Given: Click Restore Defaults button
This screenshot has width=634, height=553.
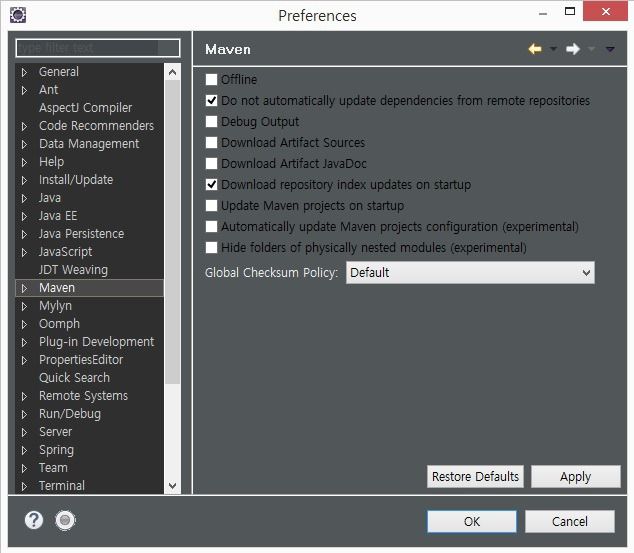Looking at the screenshot, I should [475, 477].
